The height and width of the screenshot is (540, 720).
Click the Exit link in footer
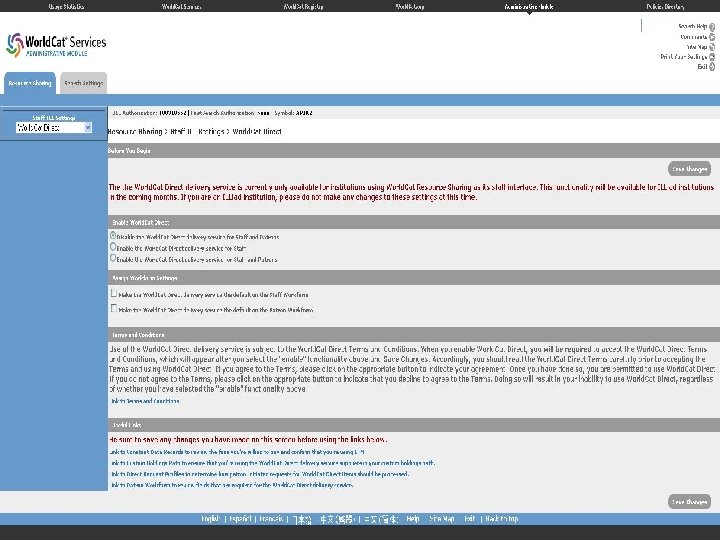pyautogui.click(x=469, y=519)
